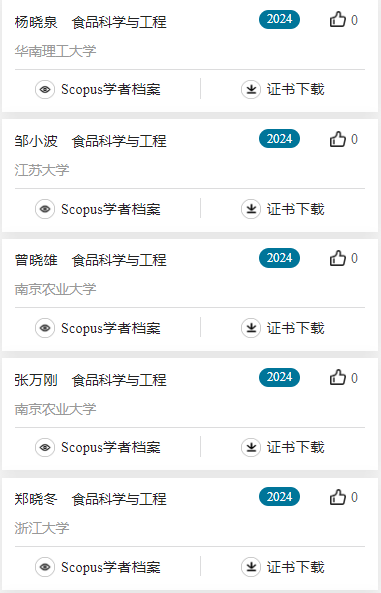Like 杨晓泉 with thumbs-up icon

337,19
